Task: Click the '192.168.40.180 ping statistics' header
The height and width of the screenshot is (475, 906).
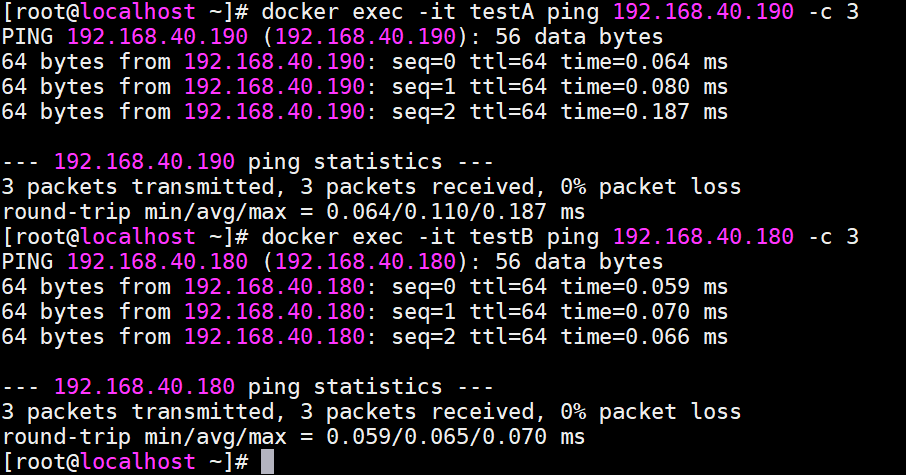Action: click(248, 387)
